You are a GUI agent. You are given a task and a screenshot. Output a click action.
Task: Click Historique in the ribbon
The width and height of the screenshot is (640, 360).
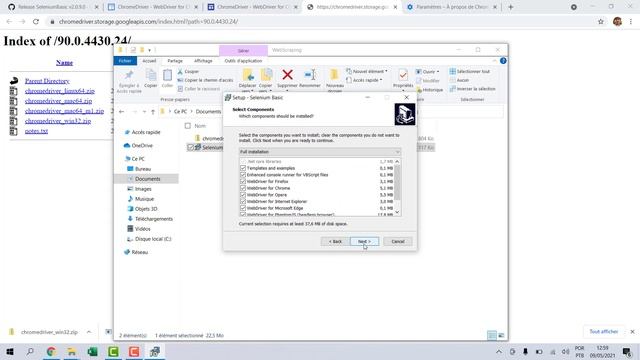pos(429,89)
